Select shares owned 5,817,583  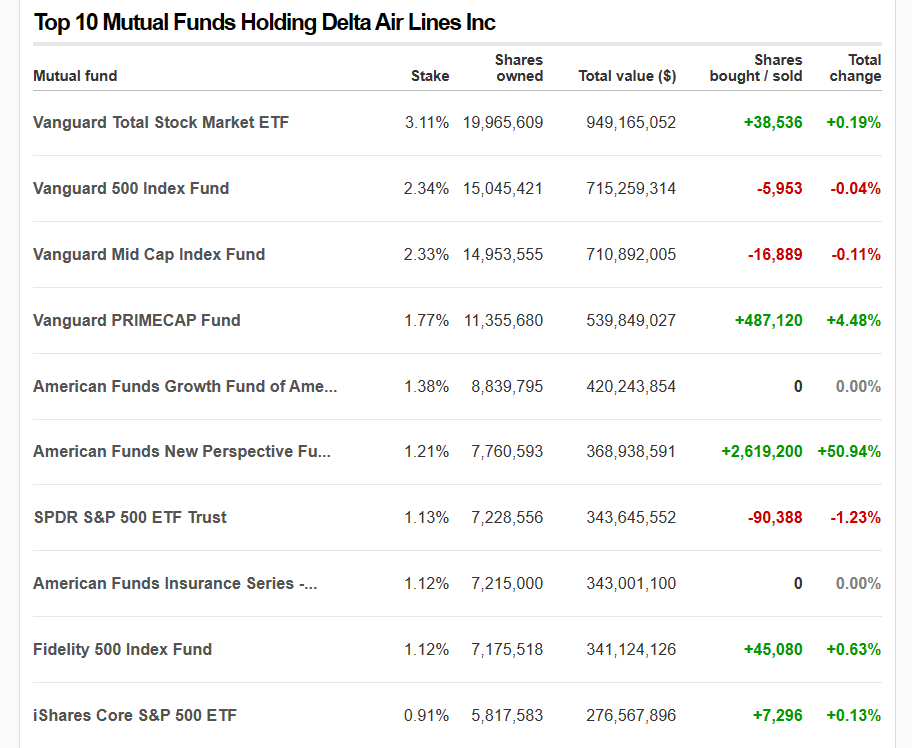[507, 715]
